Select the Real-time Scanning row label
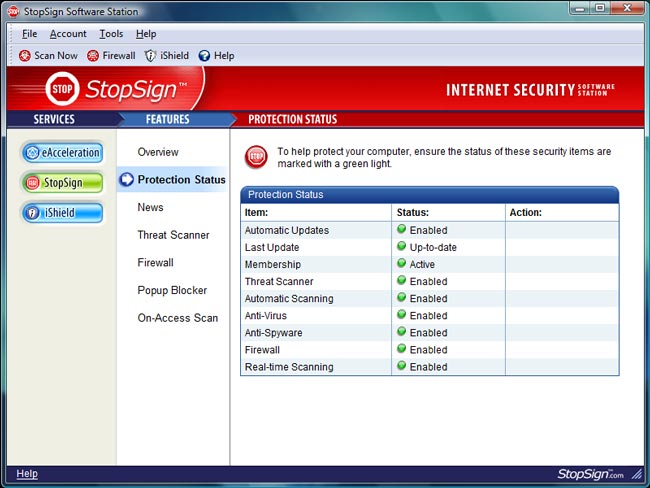650x488 pixels. [x=289, y=367]
